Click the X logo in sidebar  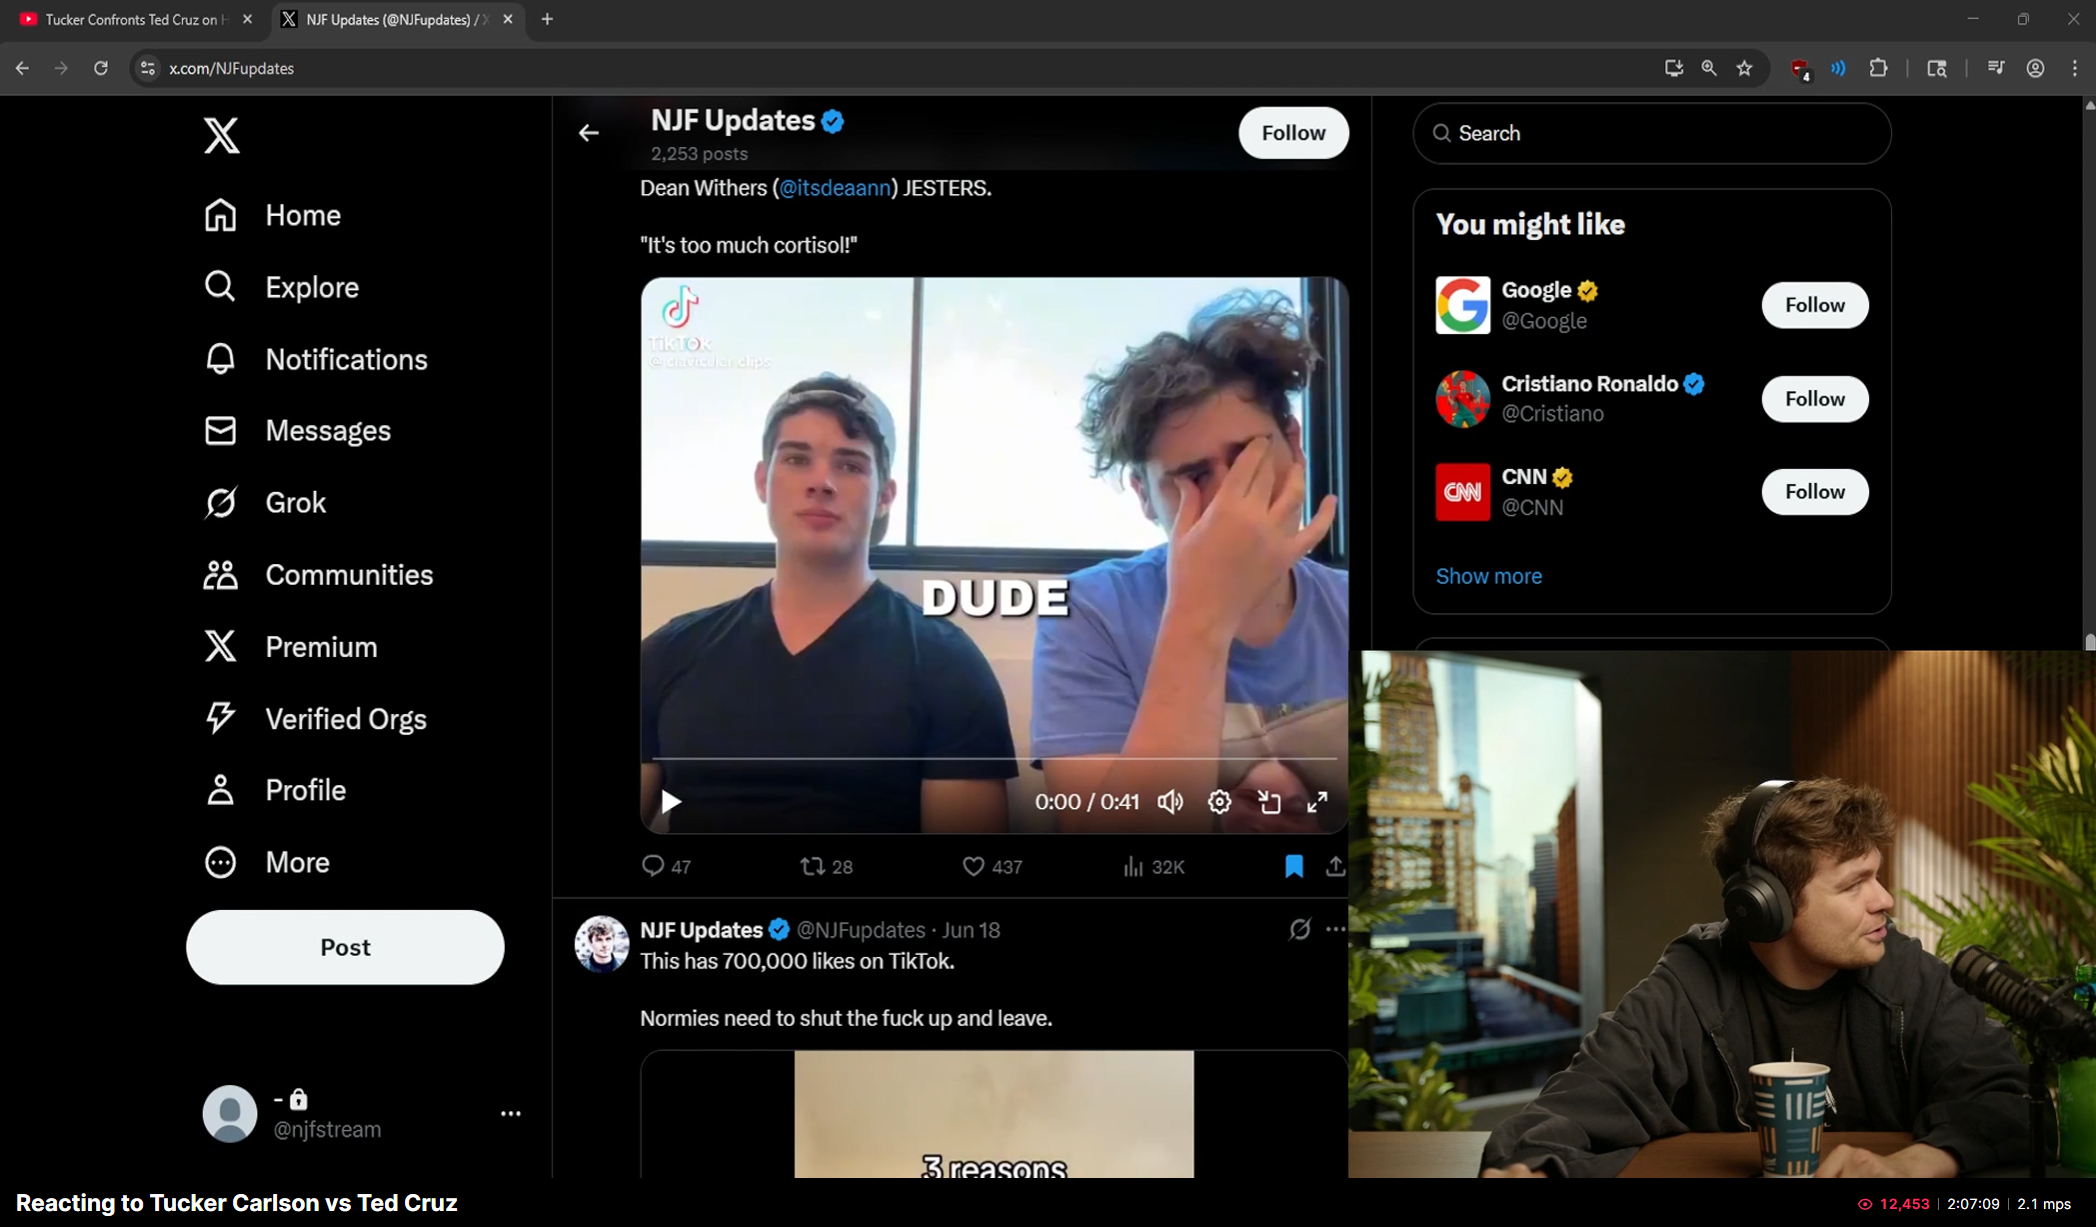pos(221,135)
